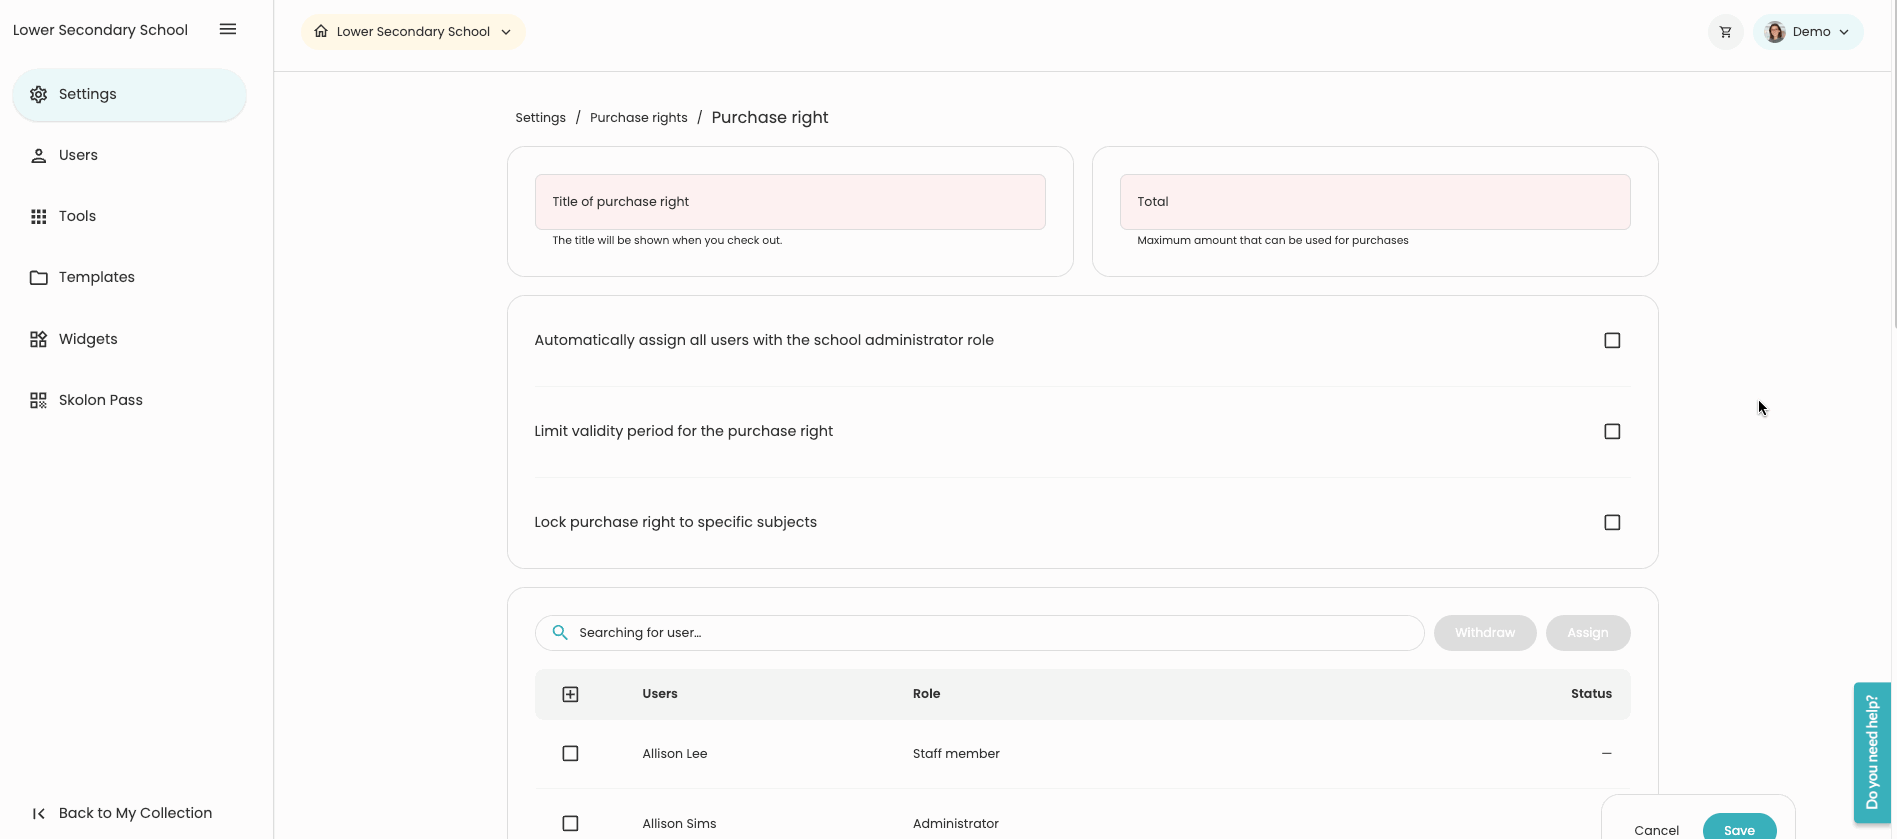This screenshot has height=839, width=1897.
Task: Click the Skolon Pass QR icon
Action: point(39,400)
